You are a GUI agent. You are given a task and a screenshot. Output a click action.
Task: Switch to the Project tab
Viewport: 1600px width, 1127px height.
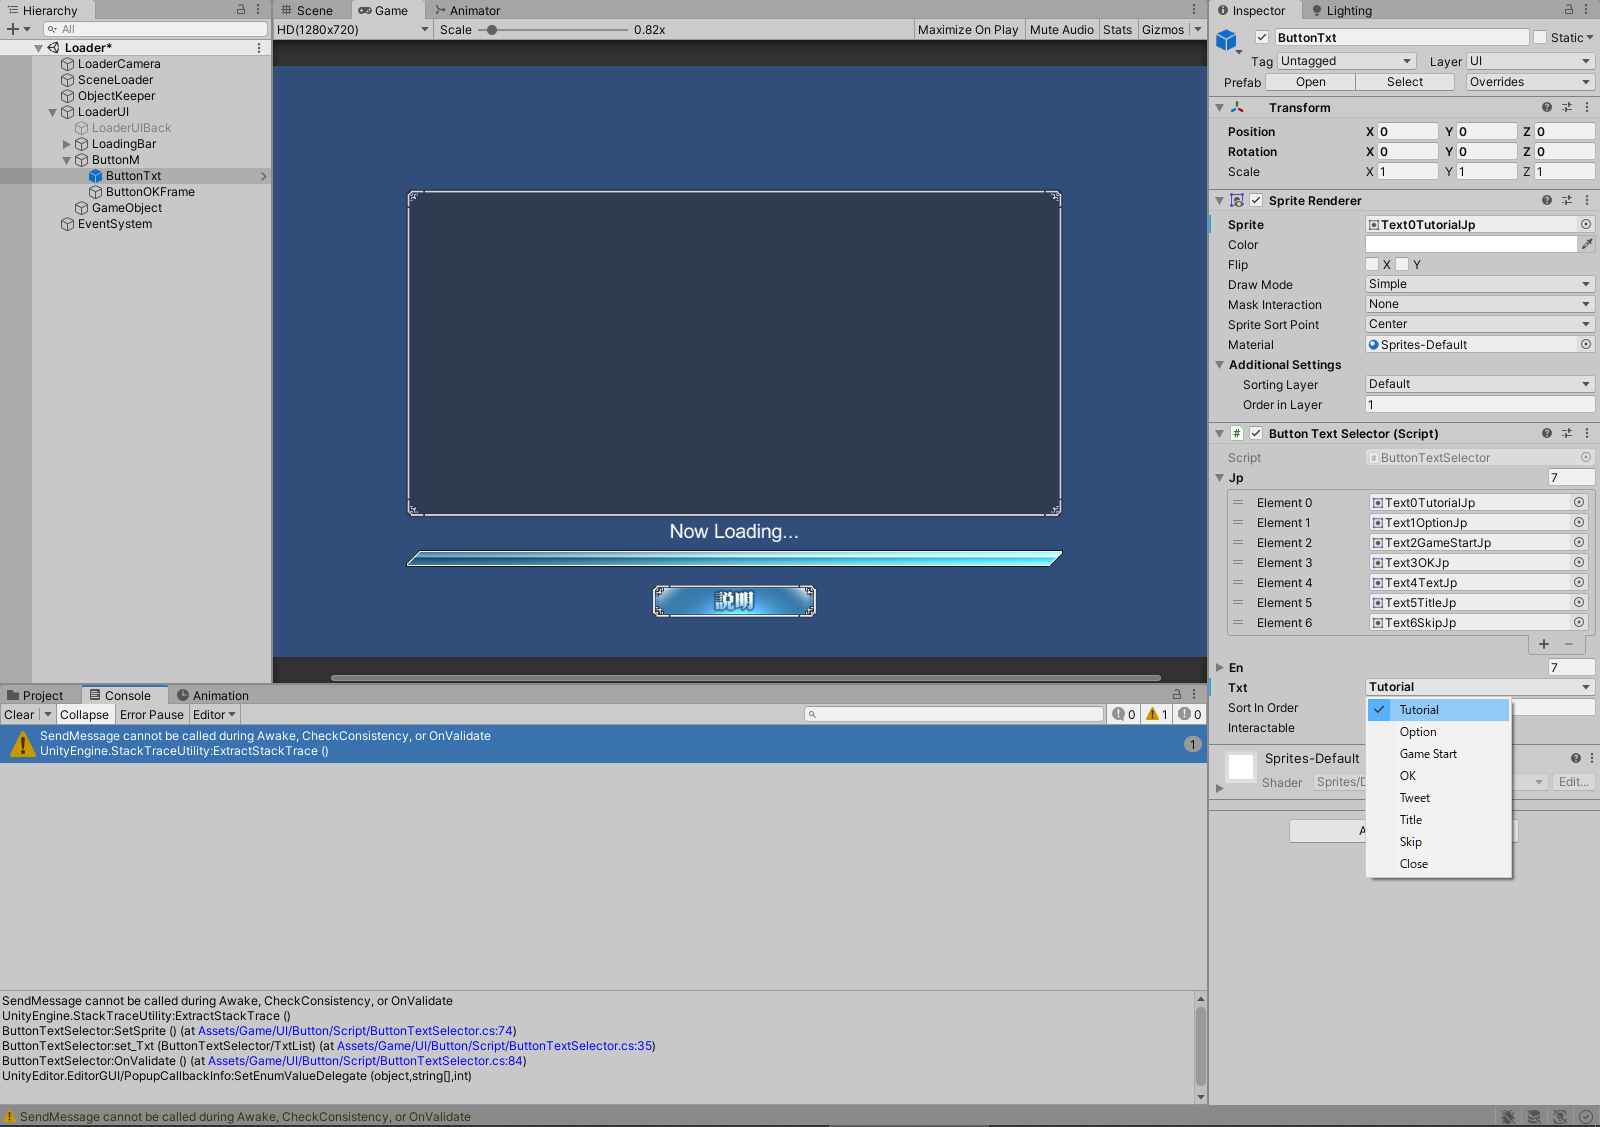(x=35, y=695)
